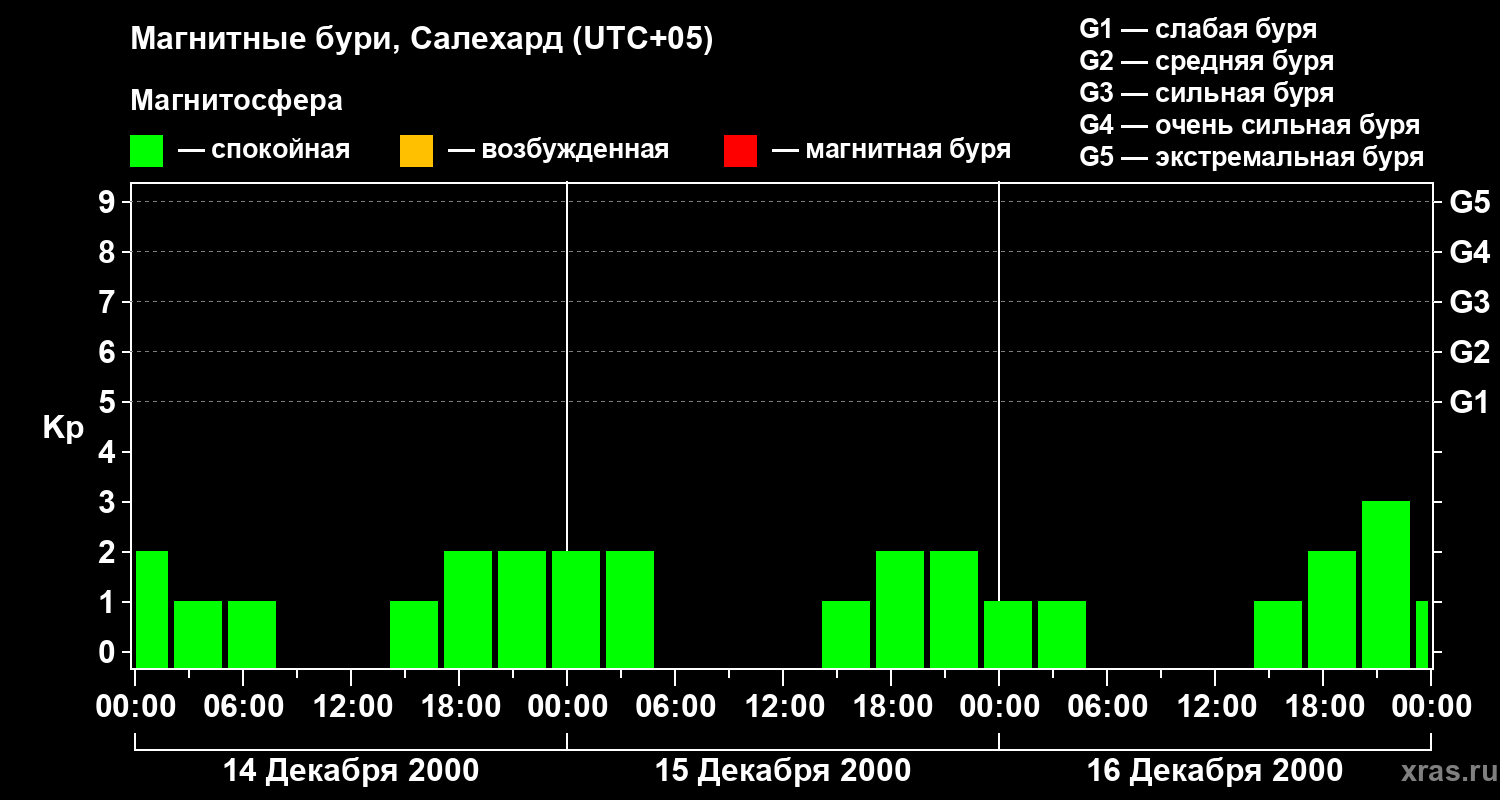Click the 'Kp' axis title
This screenshot has height=800, width=1500.
[x=63, y=428]
